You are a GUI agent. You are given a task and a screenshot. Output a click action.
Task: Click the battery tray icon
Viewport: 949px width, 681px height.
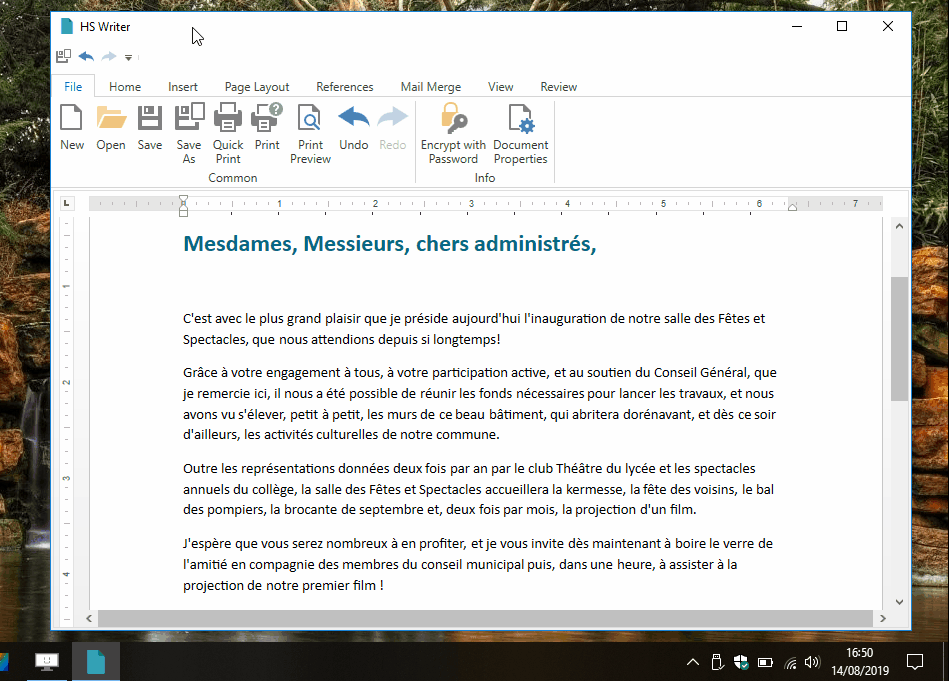pyautogui.click(x=765, y=662)
